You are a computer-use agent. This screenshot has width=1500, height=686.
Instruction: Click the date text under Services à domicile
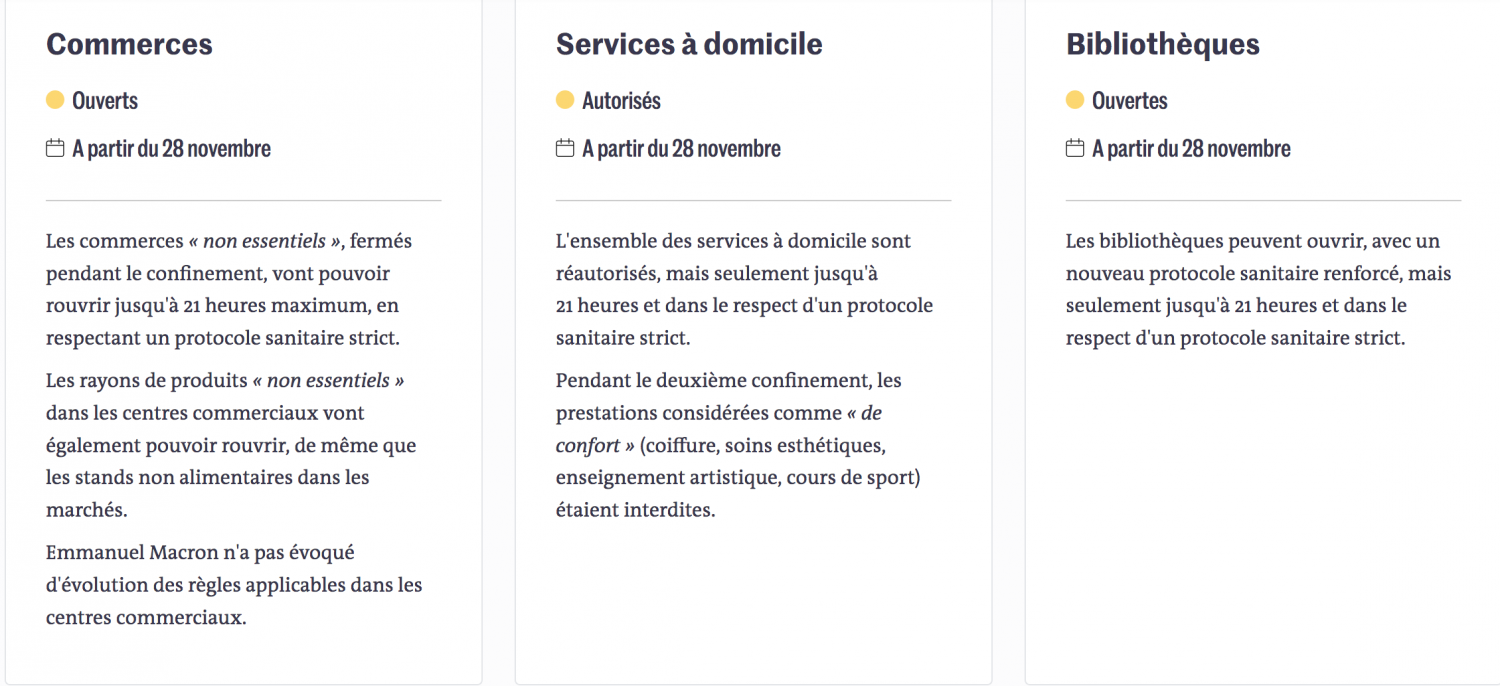(x=681, y=149)
